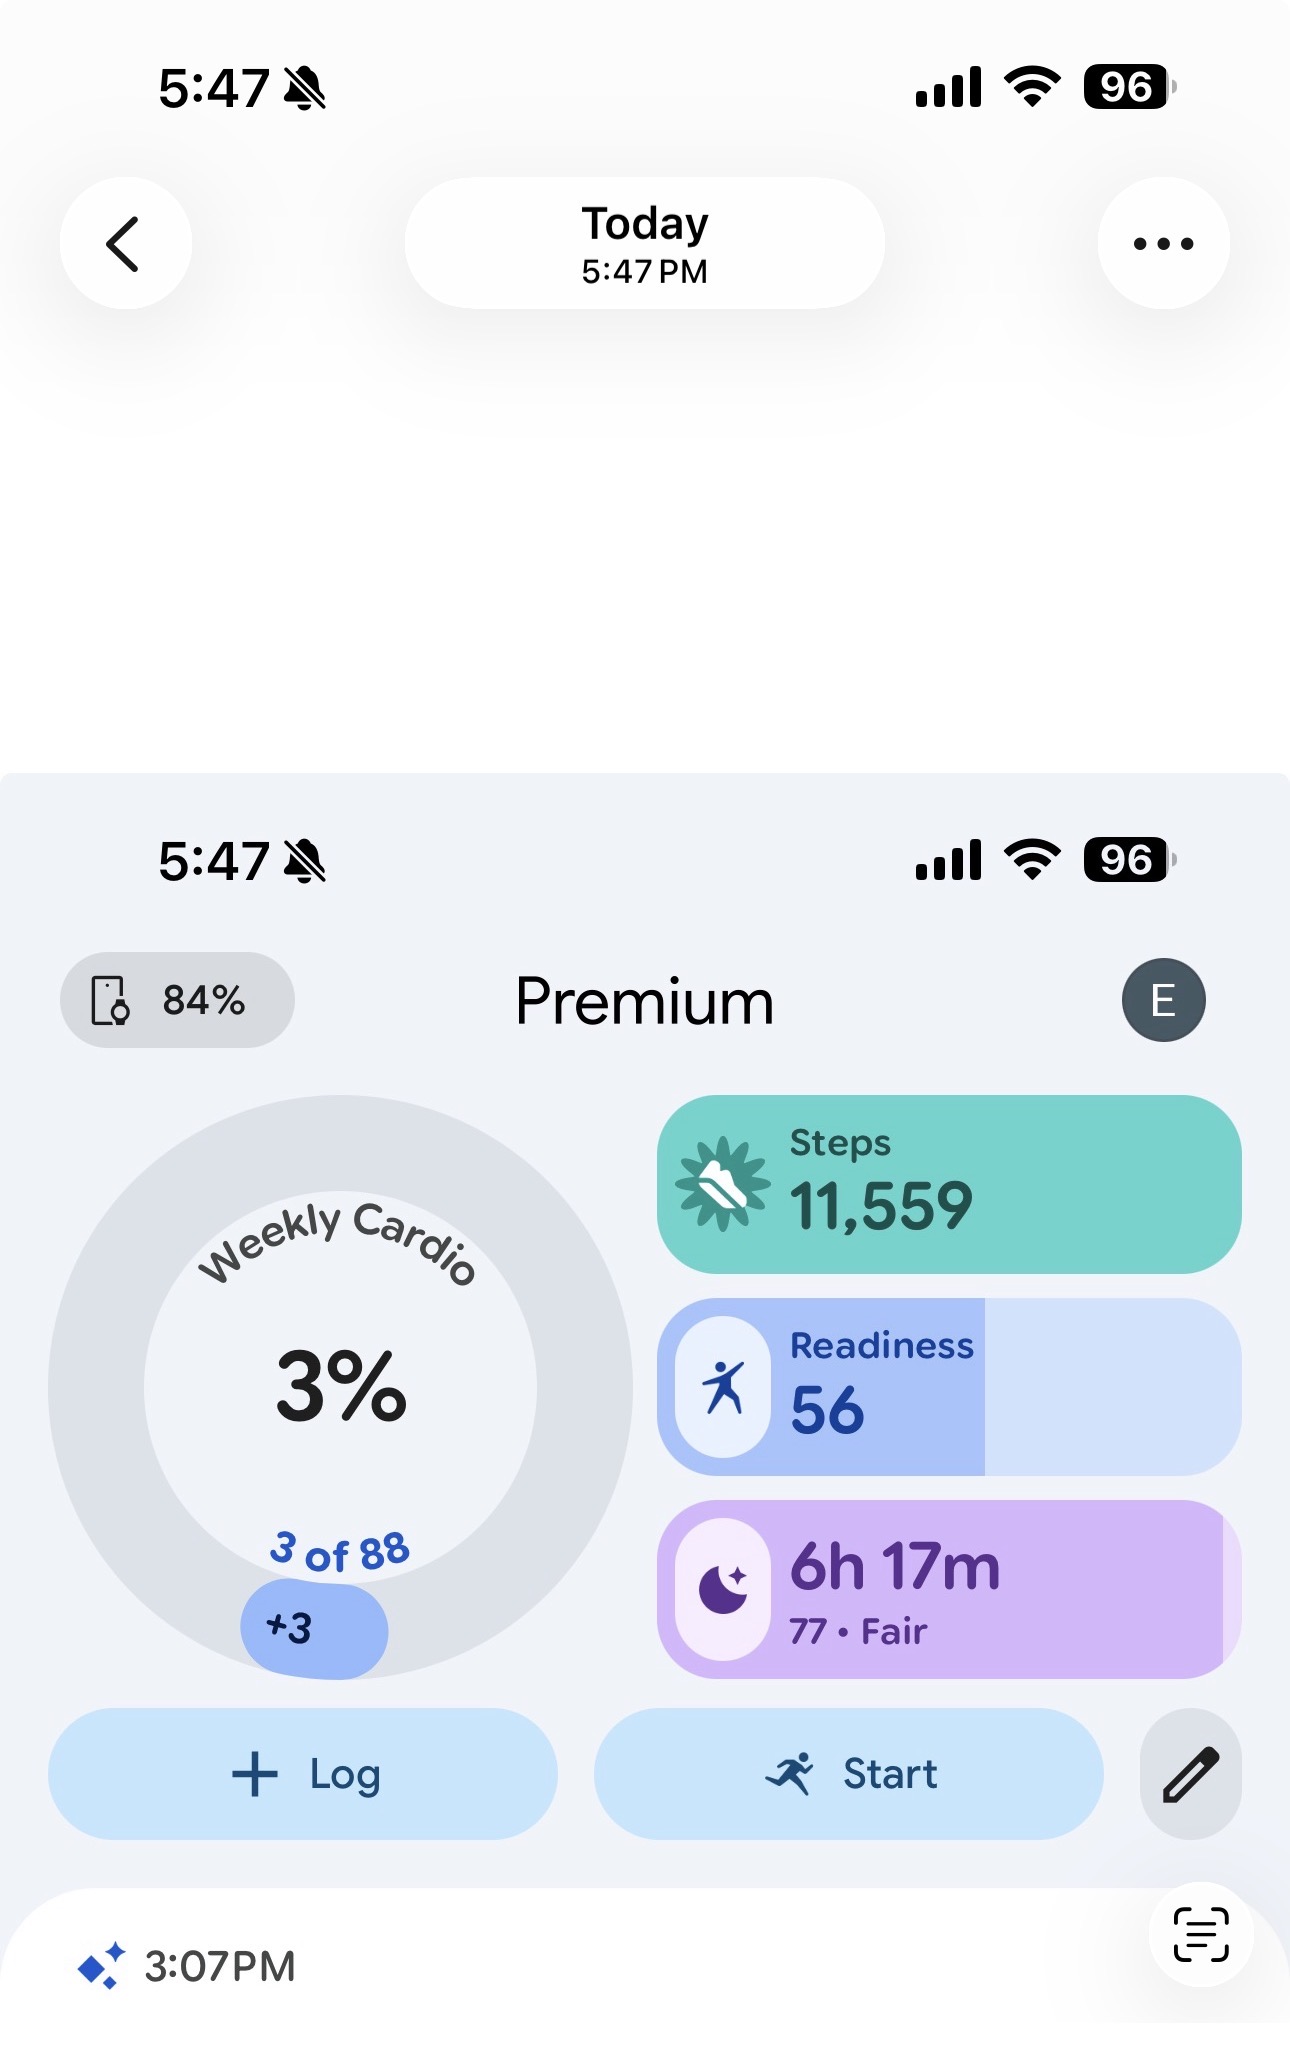Tap the Premium title
The image size is (1290, 2067).
click(645, 1001)
